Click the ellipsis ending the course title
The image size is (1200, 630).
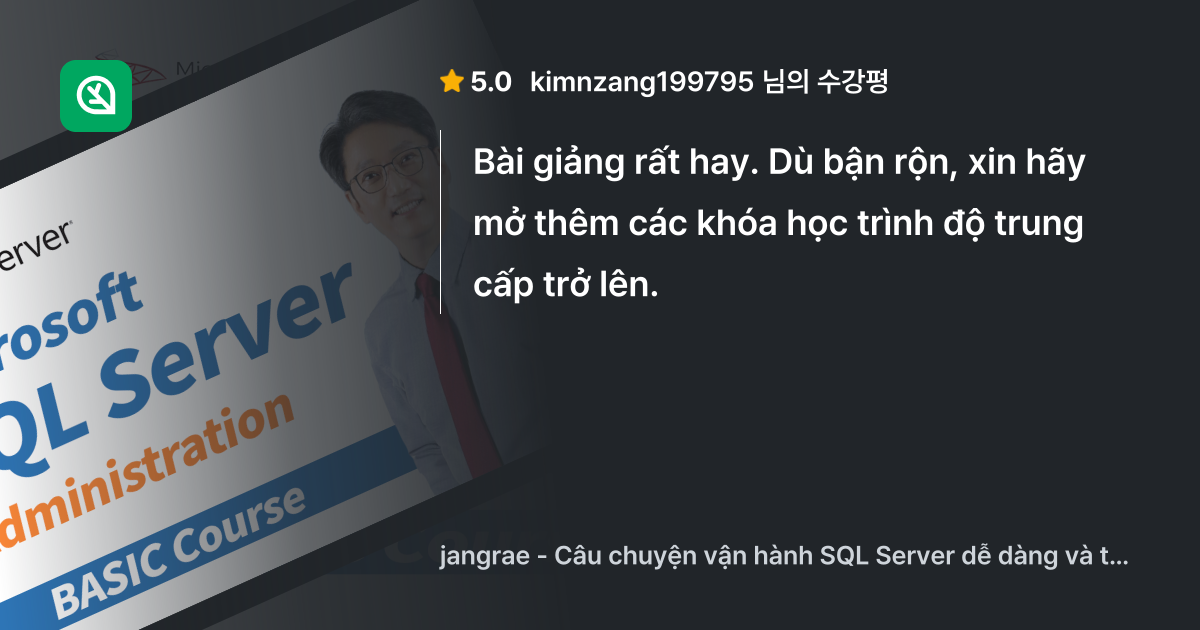(1121, 557)
